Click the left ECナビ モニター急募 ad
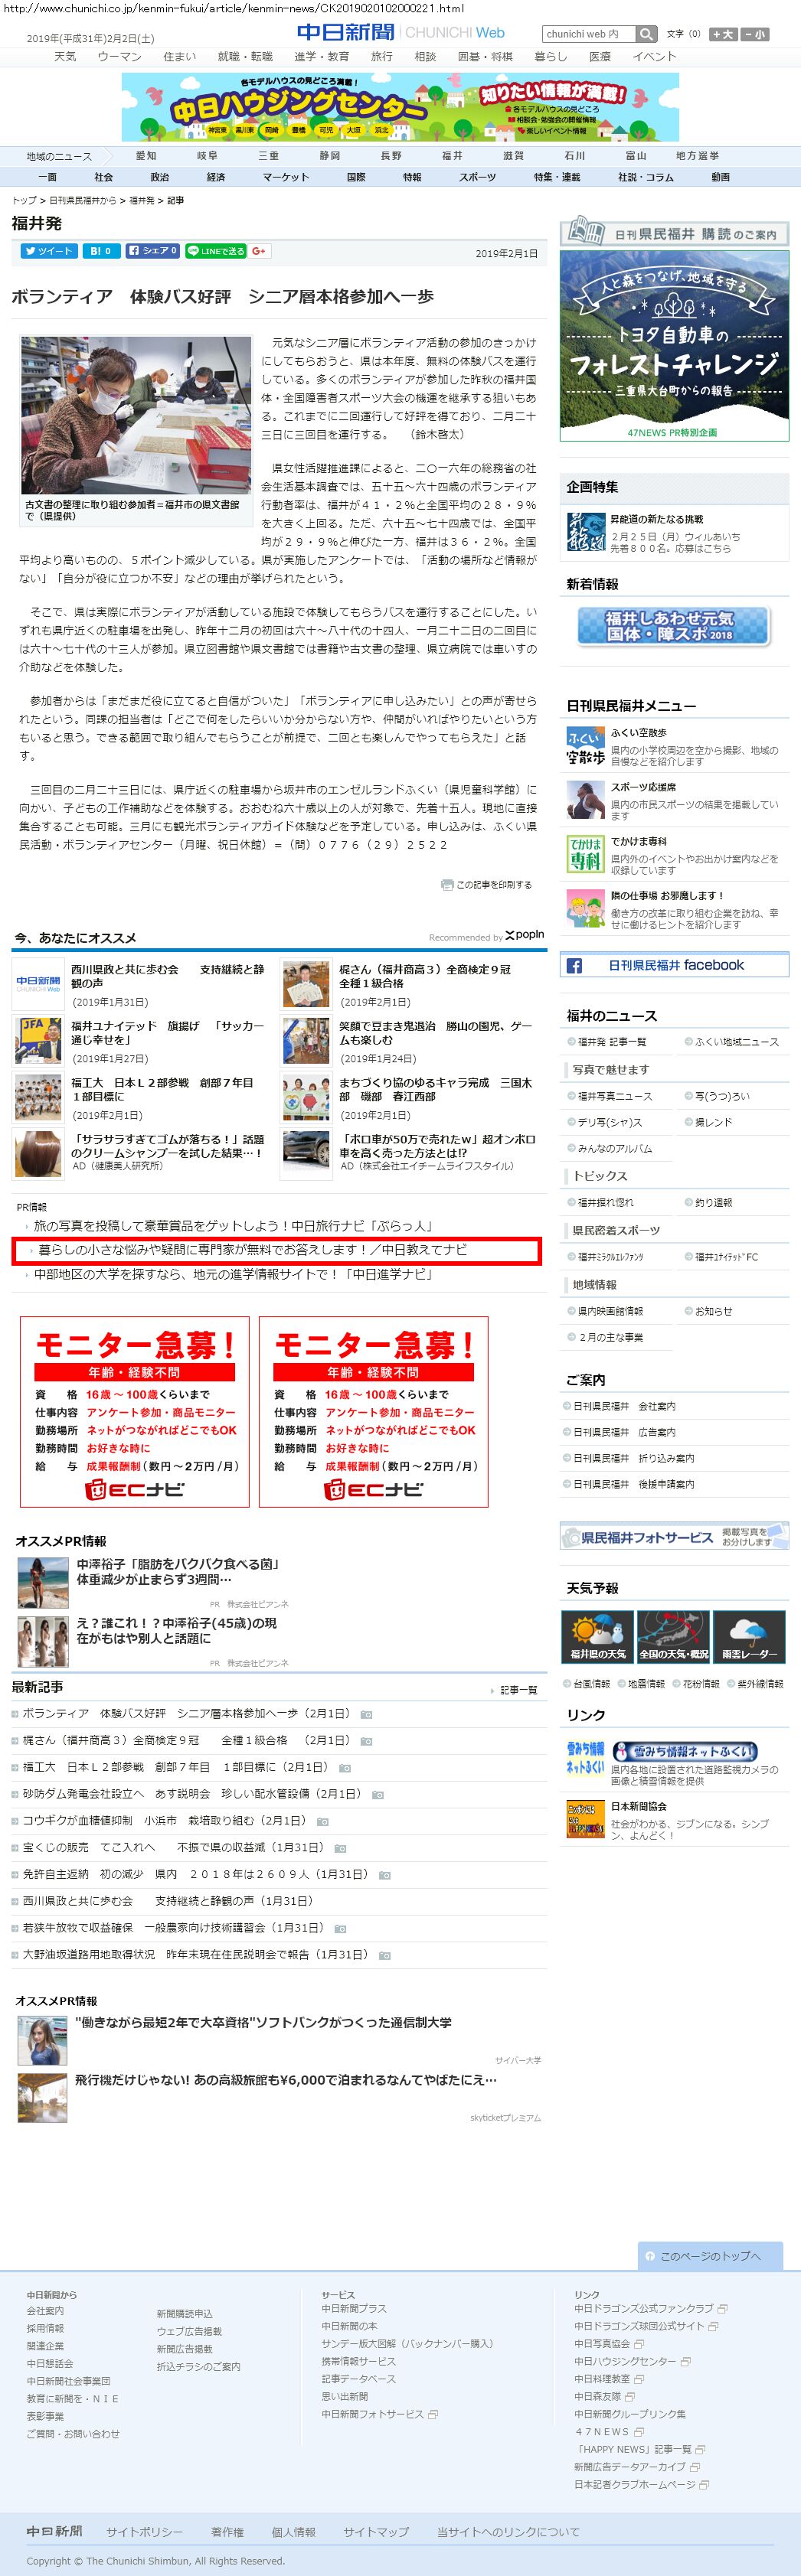Viewport: 801px width, 2576px height. tap(135, 1411)
